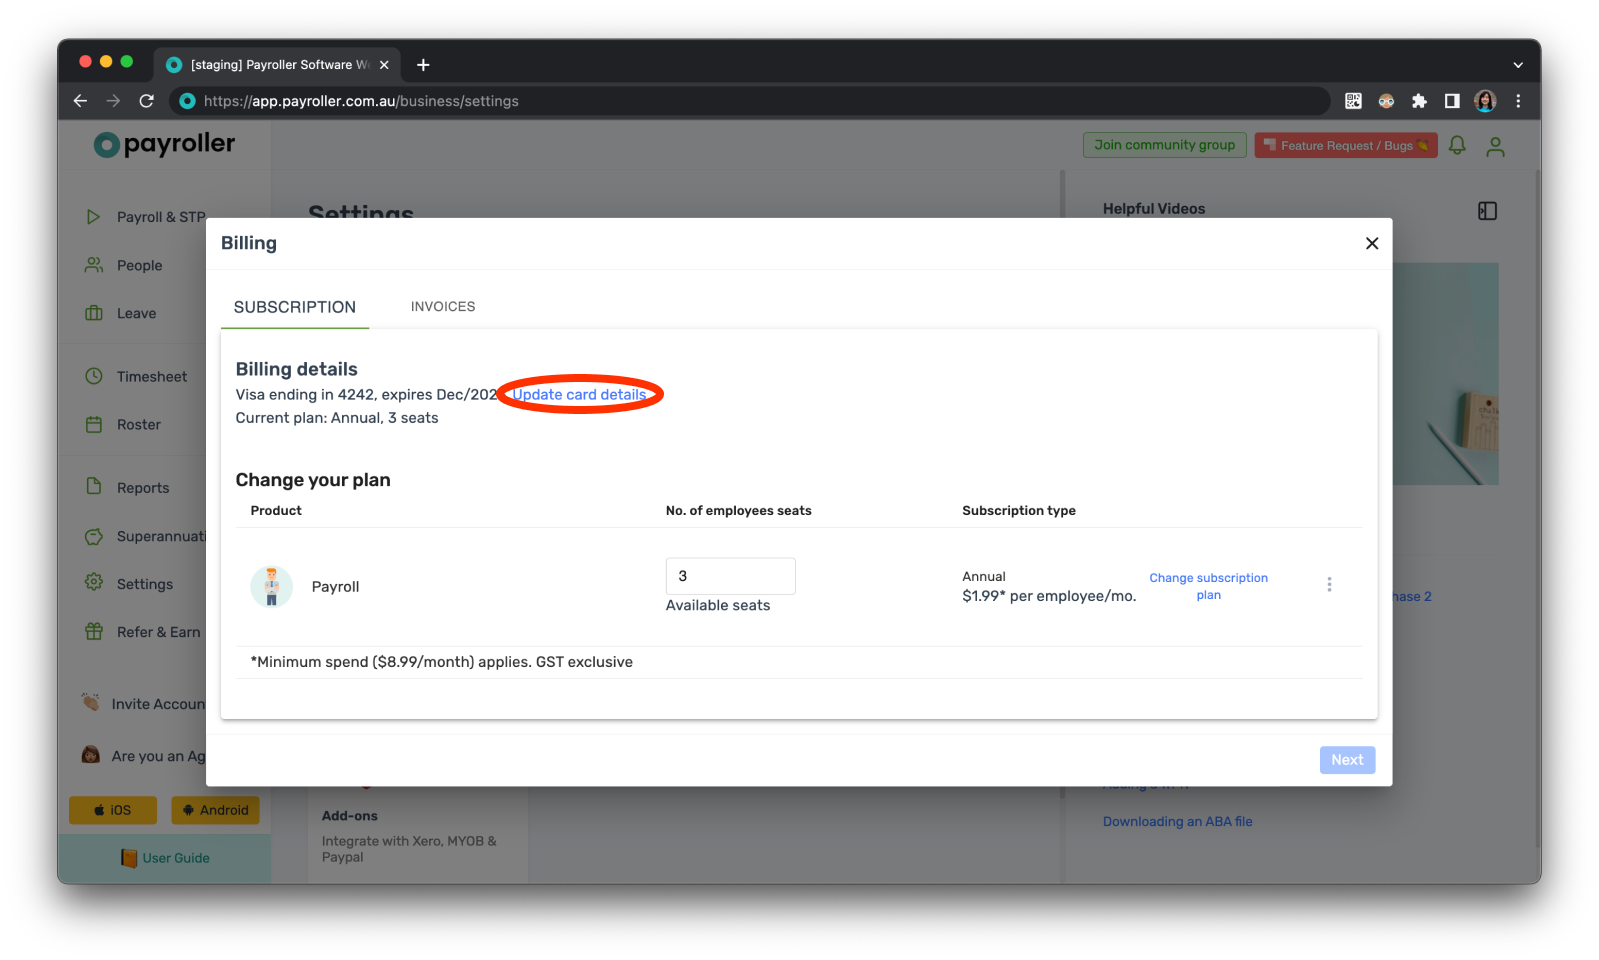Click the Payroller logo

[x=164, y=145]
